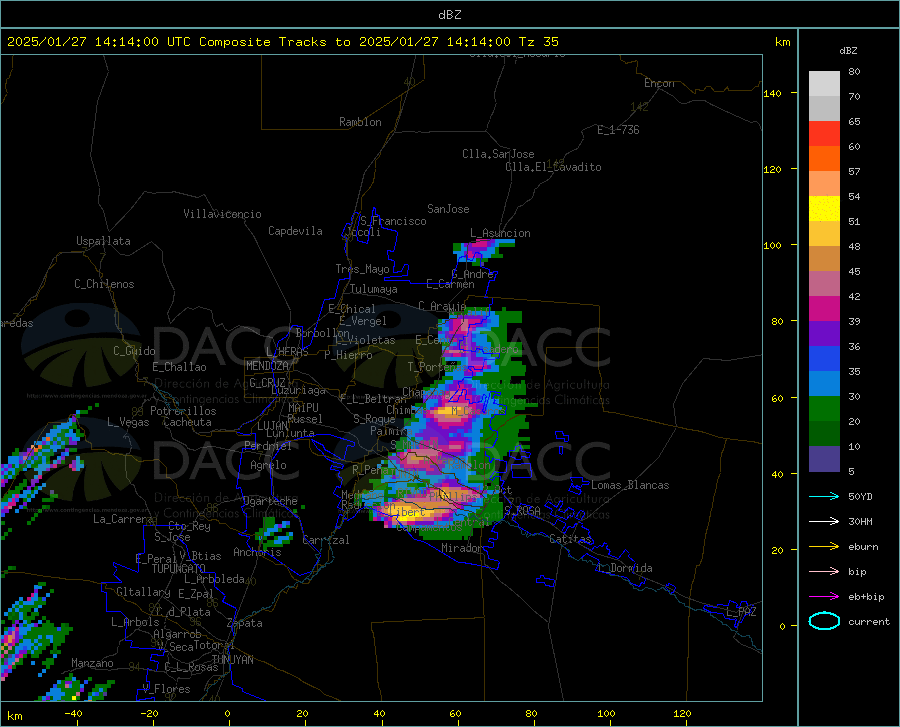Click the Clla.El_Cavadito label
This screenshot has height=727, width=900.
click(x=553, y=167)
